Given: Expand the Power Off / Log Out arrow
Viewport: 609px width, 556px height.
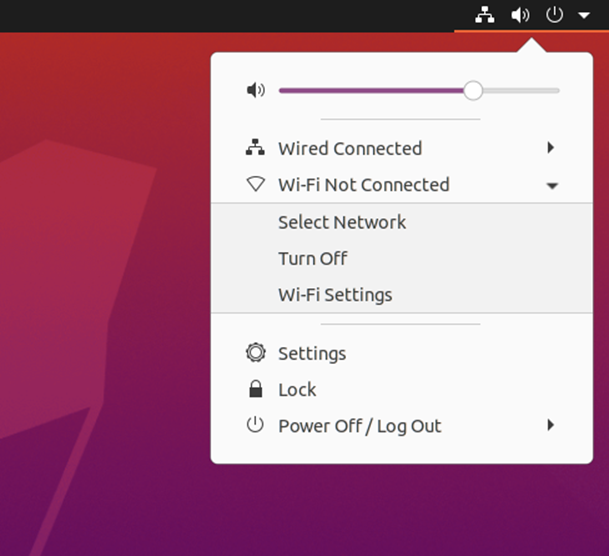Looking at the screenshot, I should (551, 425).
